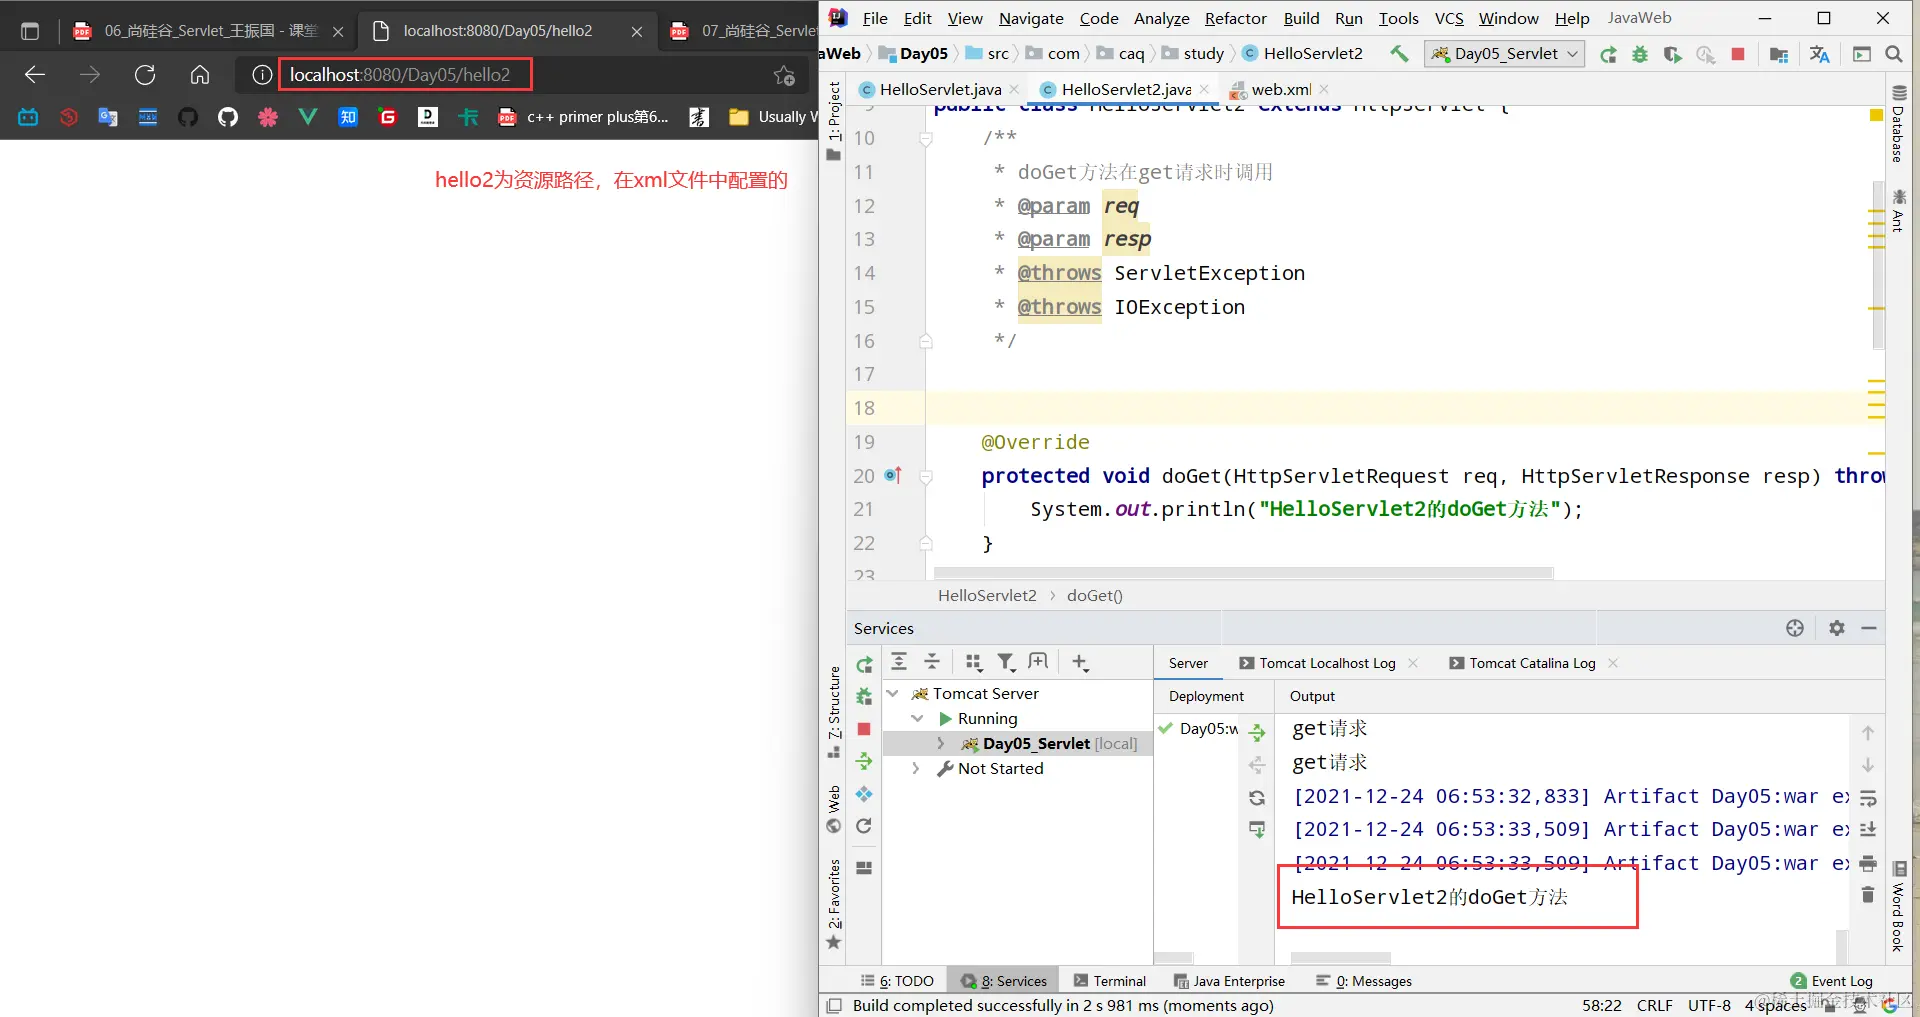Open the Bilibili bookmark in the browser bar
Image resolution: width=1920 pixels, height=1017 pixels.
pyautogui.click(x=28, y=117)
